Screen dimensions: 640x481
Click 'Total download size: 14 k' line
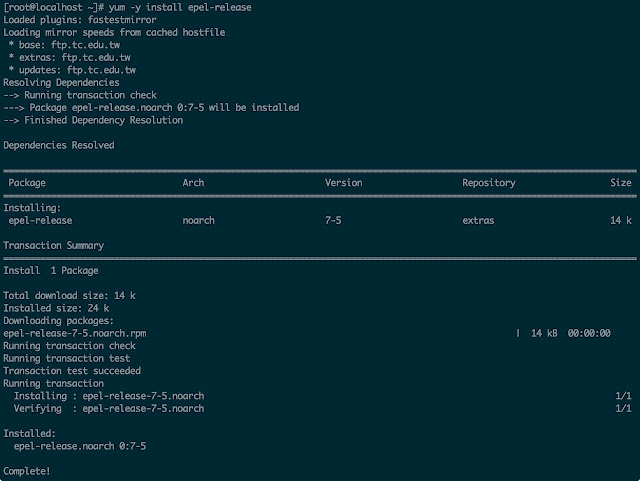(x=69, y=296)
